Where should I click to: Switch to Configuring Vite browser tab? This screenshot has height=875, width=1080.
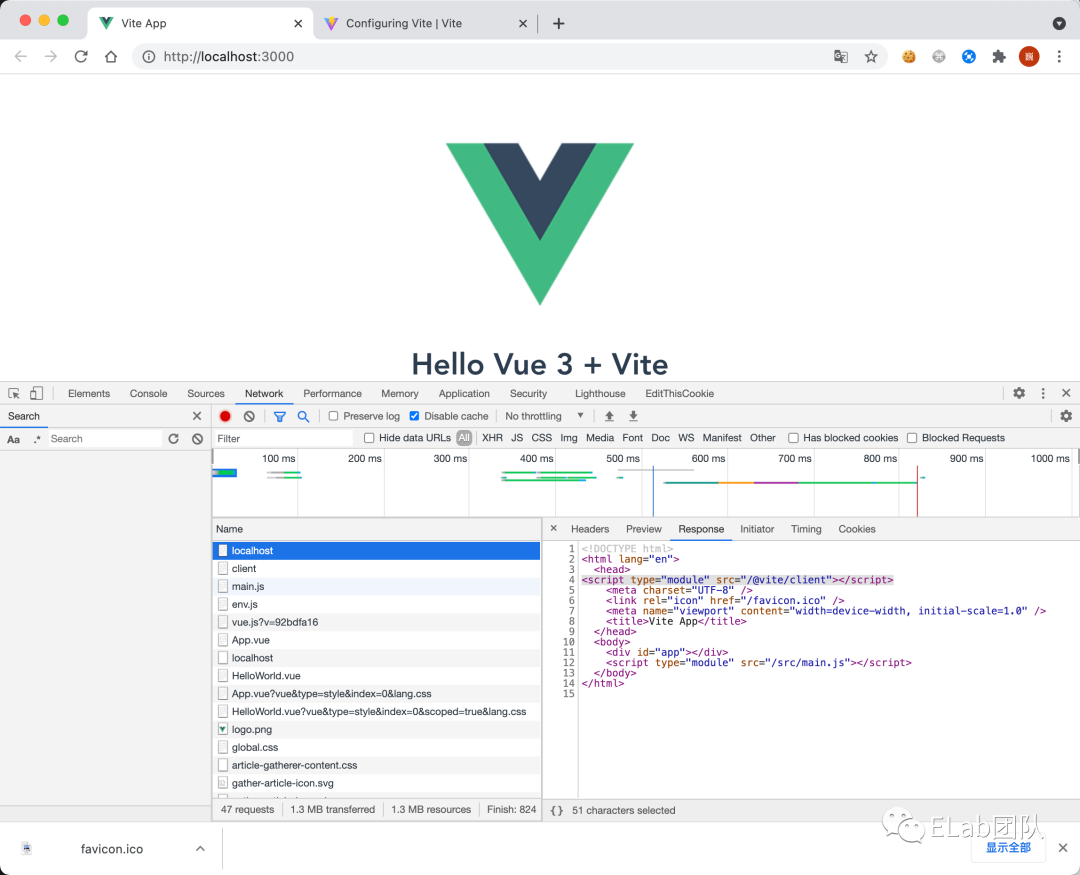pos(427,23)
